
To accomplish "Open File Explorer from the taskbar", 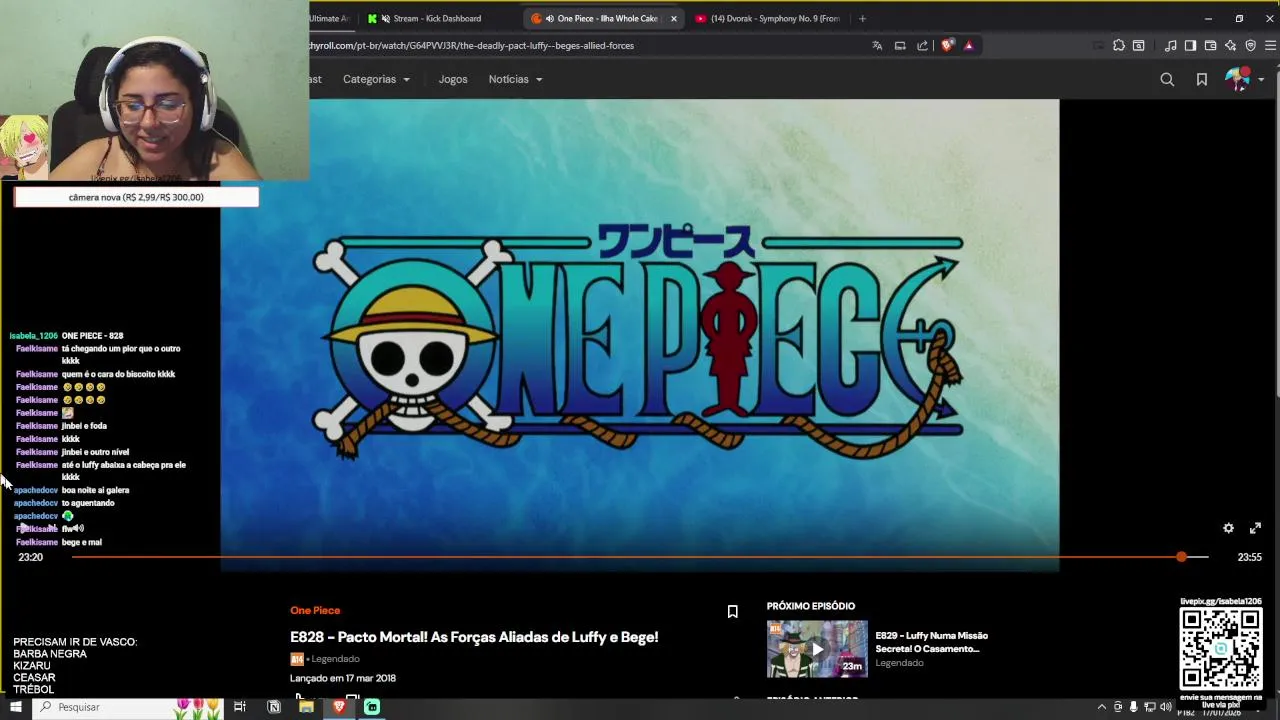I will click(306, 707).
